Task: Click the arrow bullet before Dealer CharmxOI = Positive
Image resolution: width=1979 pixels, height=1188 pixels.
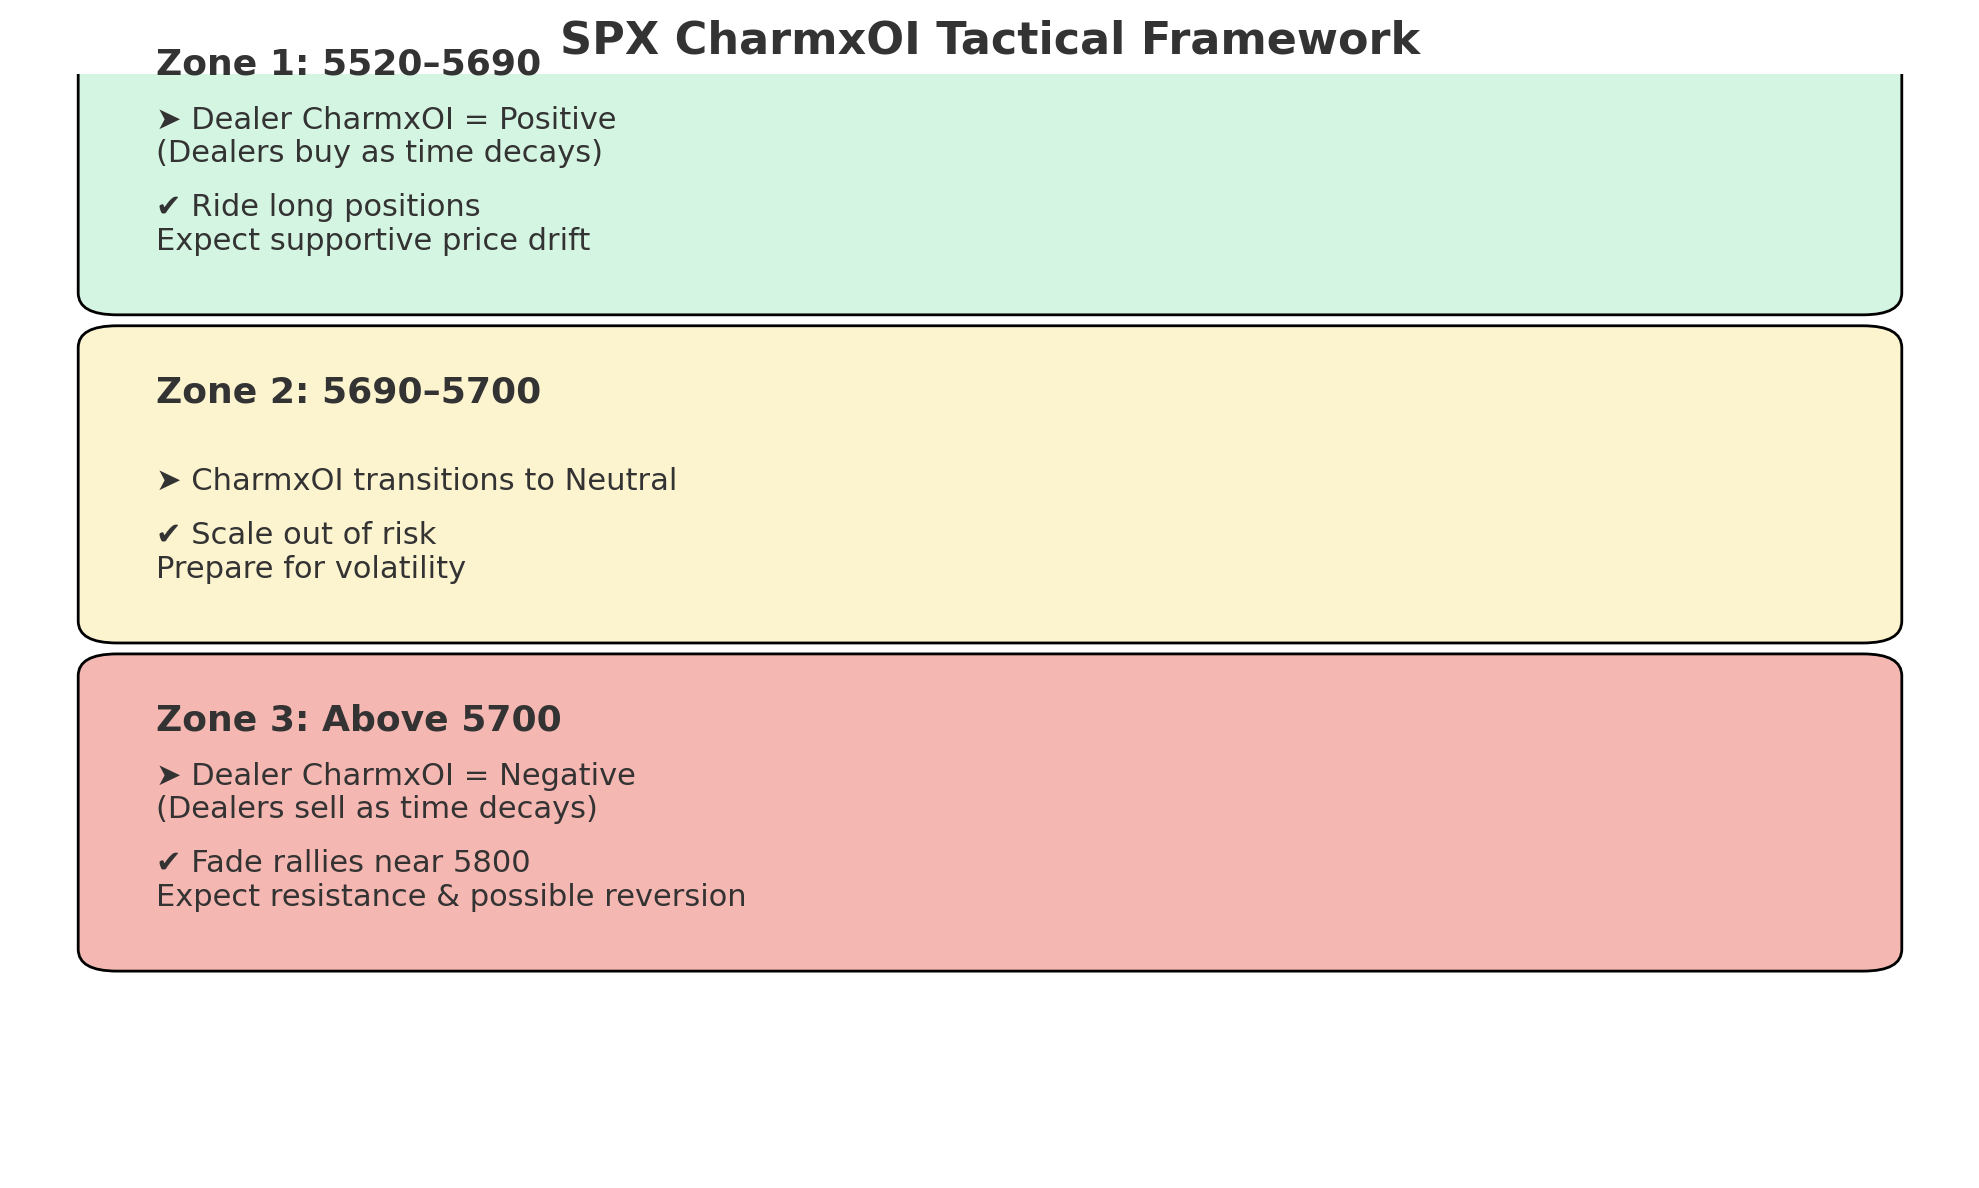Action: (x=168, y=120)
